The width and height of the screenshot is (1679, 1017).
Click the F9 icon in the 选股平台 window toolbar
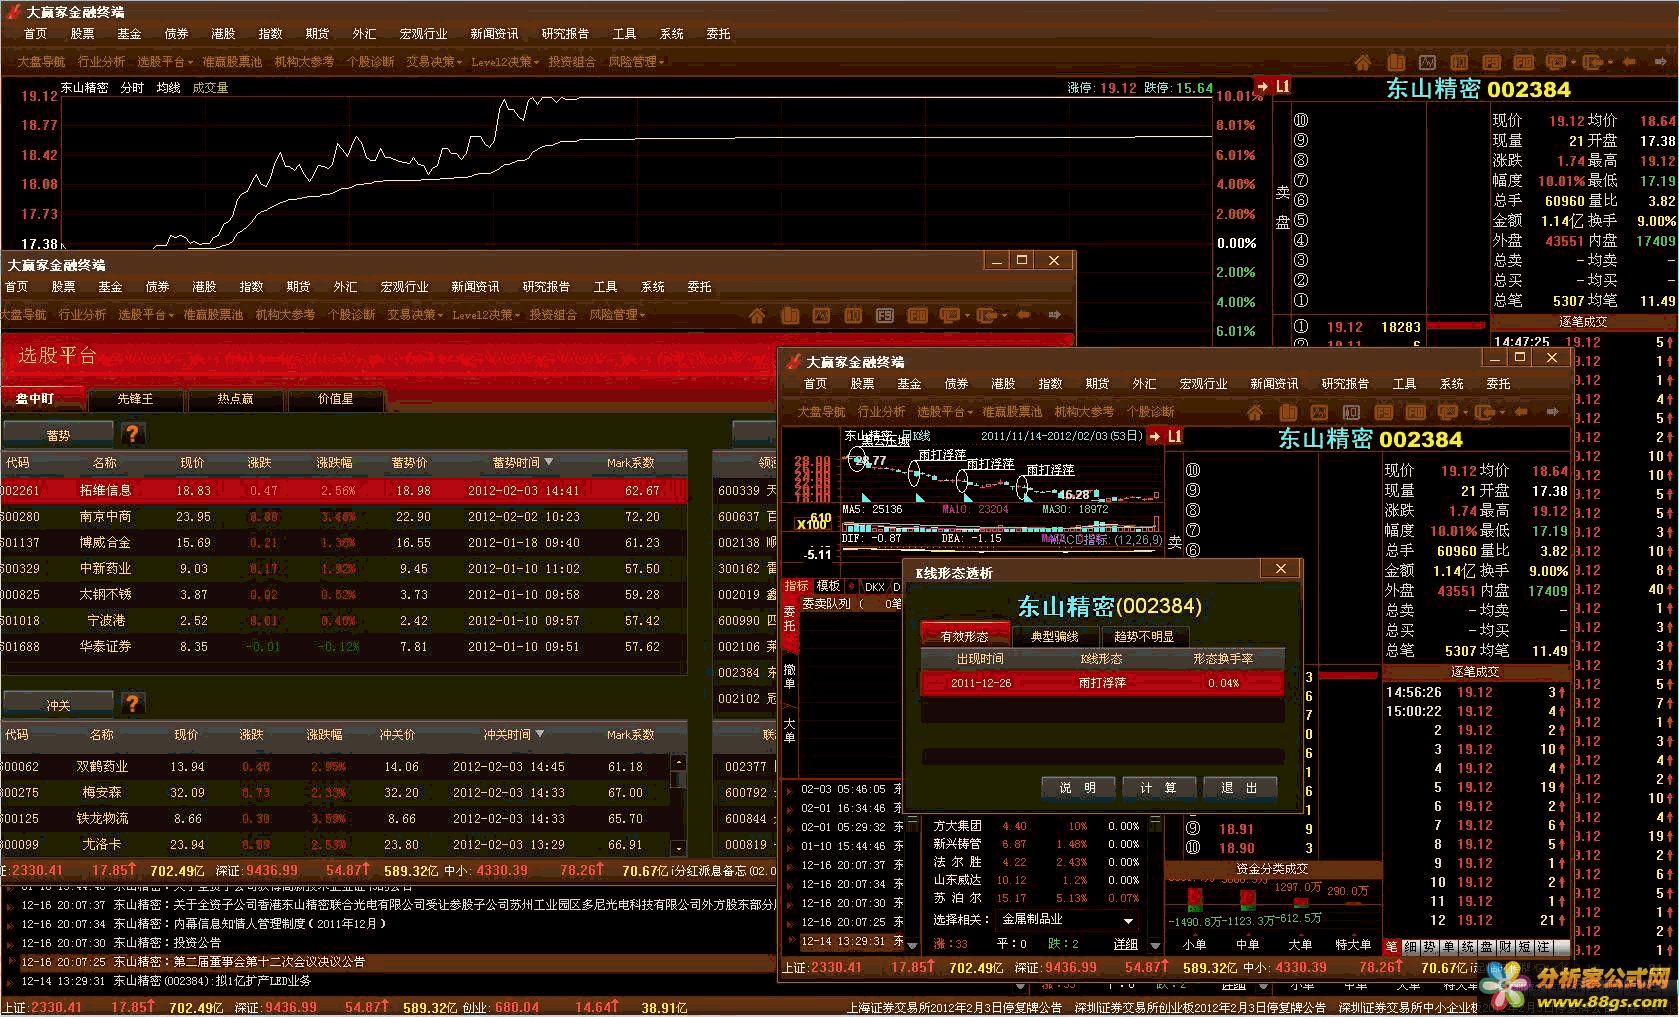coord(885,315)
